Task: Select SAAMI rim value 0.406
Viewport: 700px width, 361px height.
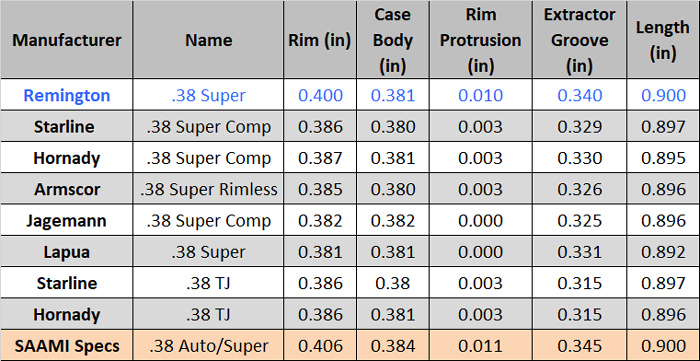Action: pos(320,346)
